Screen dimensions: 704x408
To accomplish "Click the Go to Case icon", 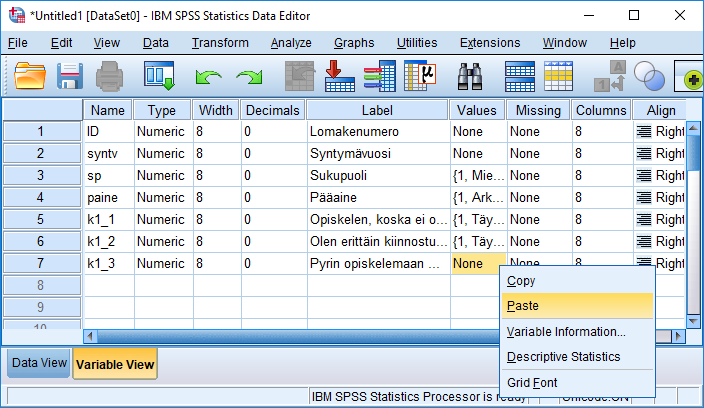I will 300,76.
